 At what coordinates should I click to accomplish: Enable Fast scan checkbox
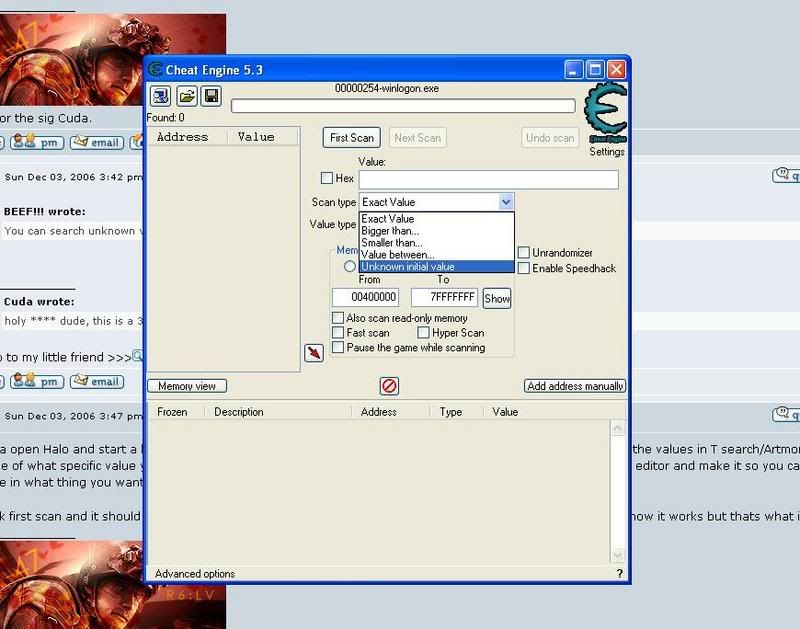pos(338,333)
